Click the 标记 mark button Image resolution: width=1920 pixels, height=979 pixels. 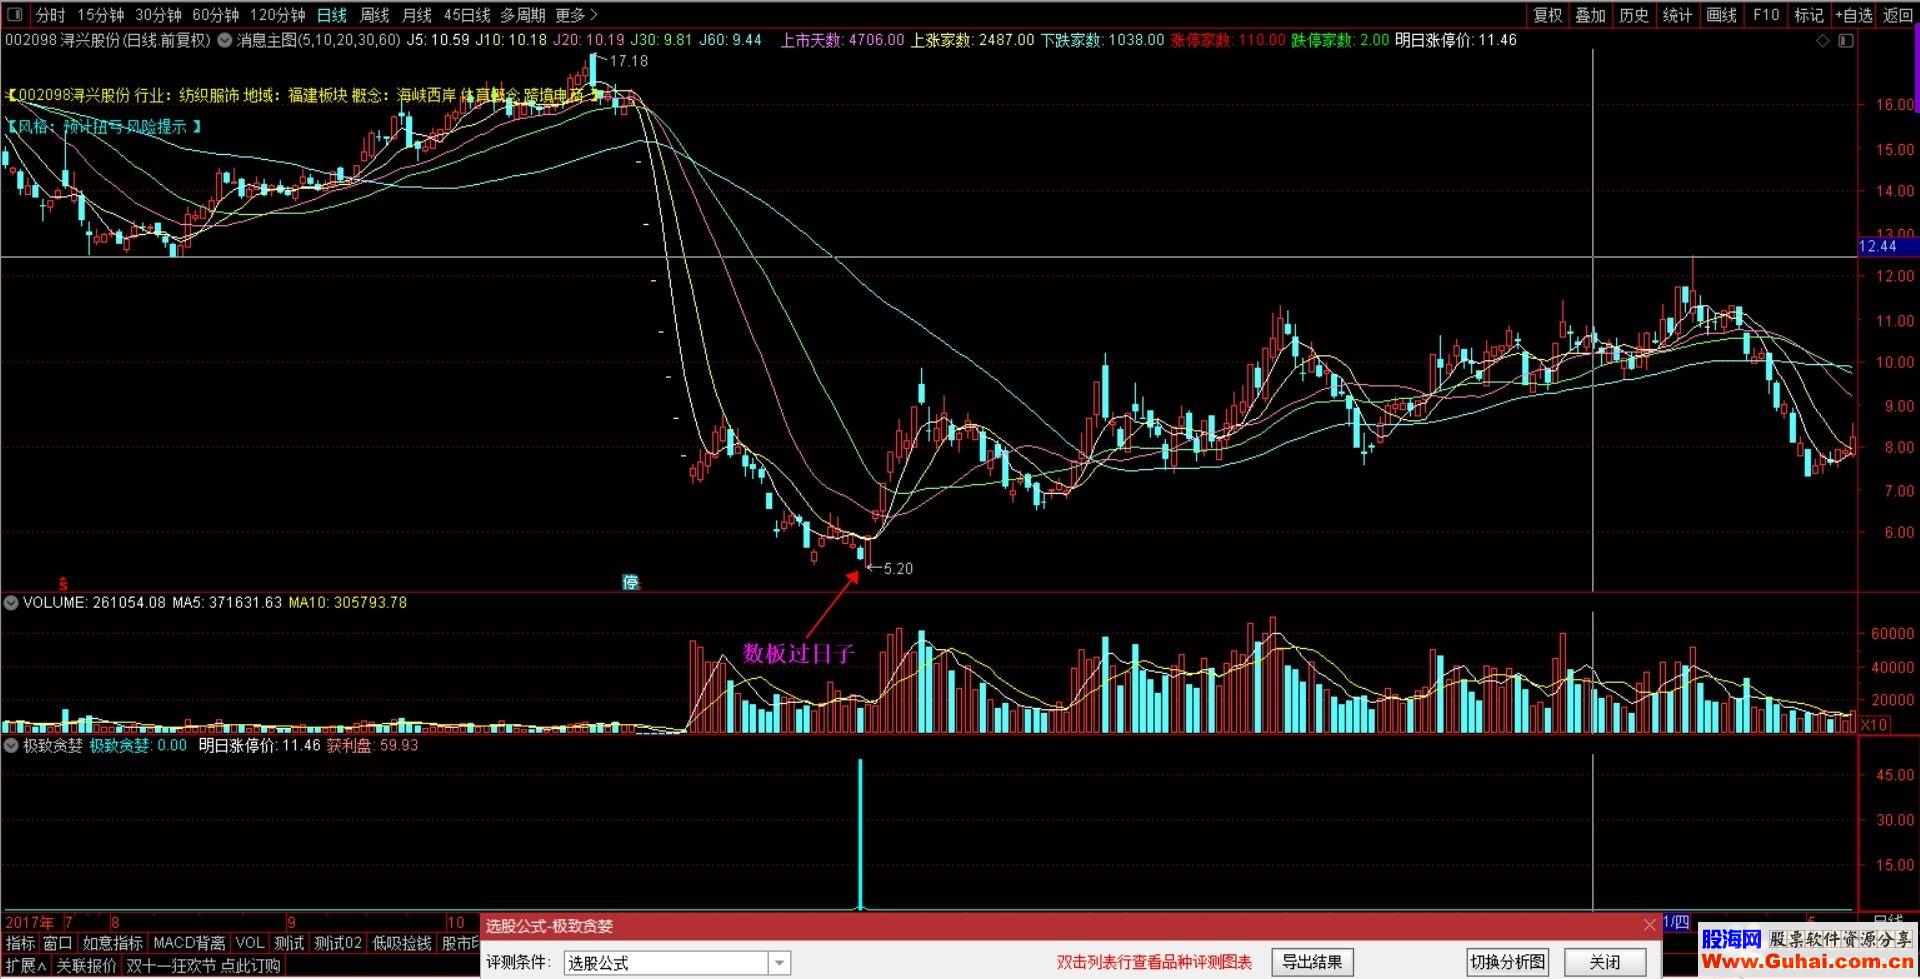click(x=1809, y=15)
